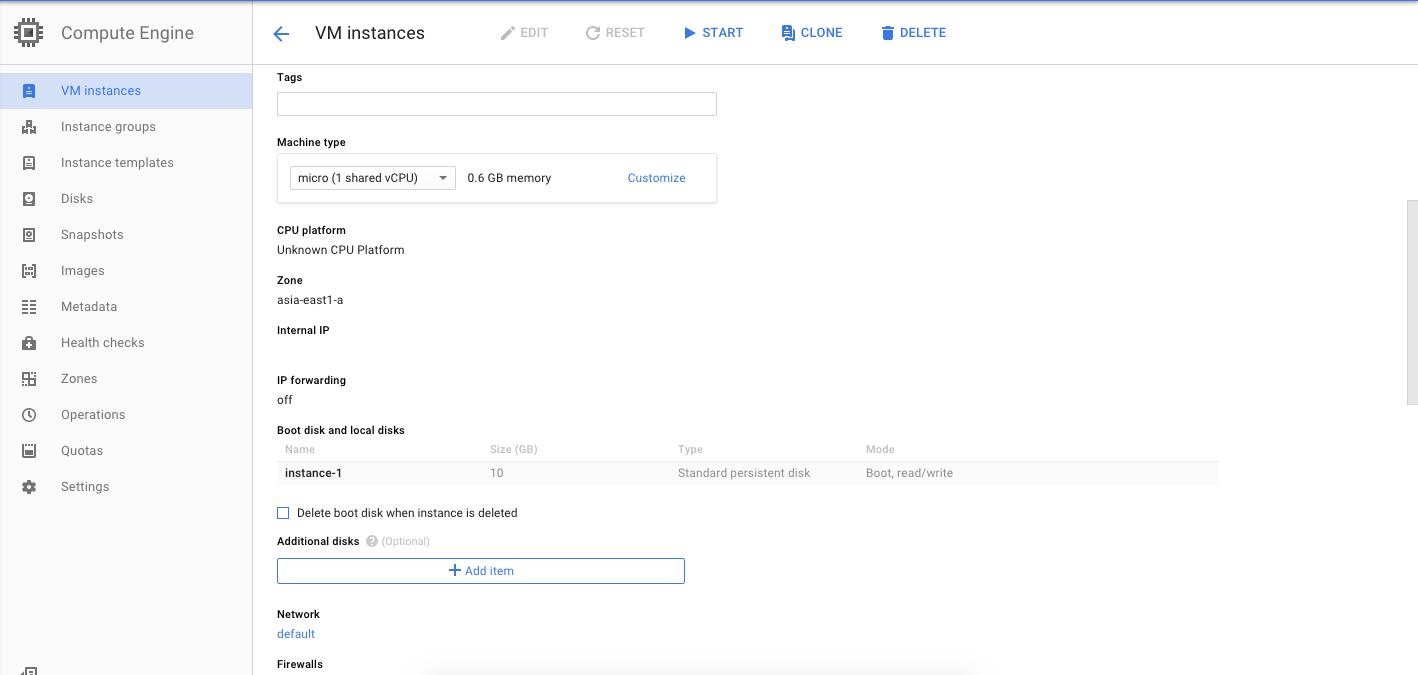Select the instance-1 boot disk row
The width and height of the screenshot is (1418, 675).
(x=748, y=473)
